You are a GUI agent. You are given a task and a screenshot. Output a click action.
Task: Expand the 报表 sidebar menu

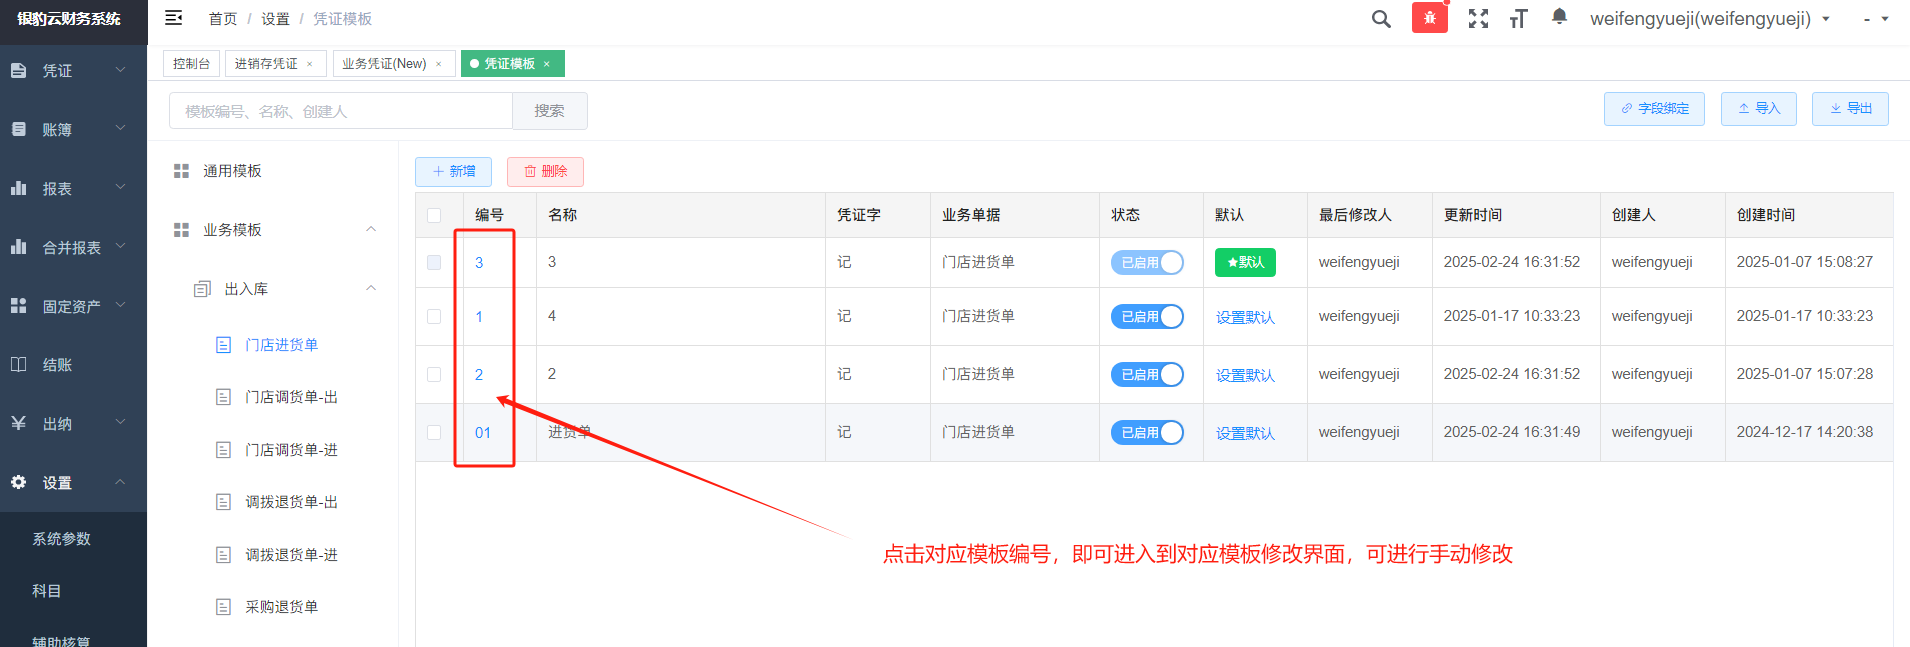point(121,187)
